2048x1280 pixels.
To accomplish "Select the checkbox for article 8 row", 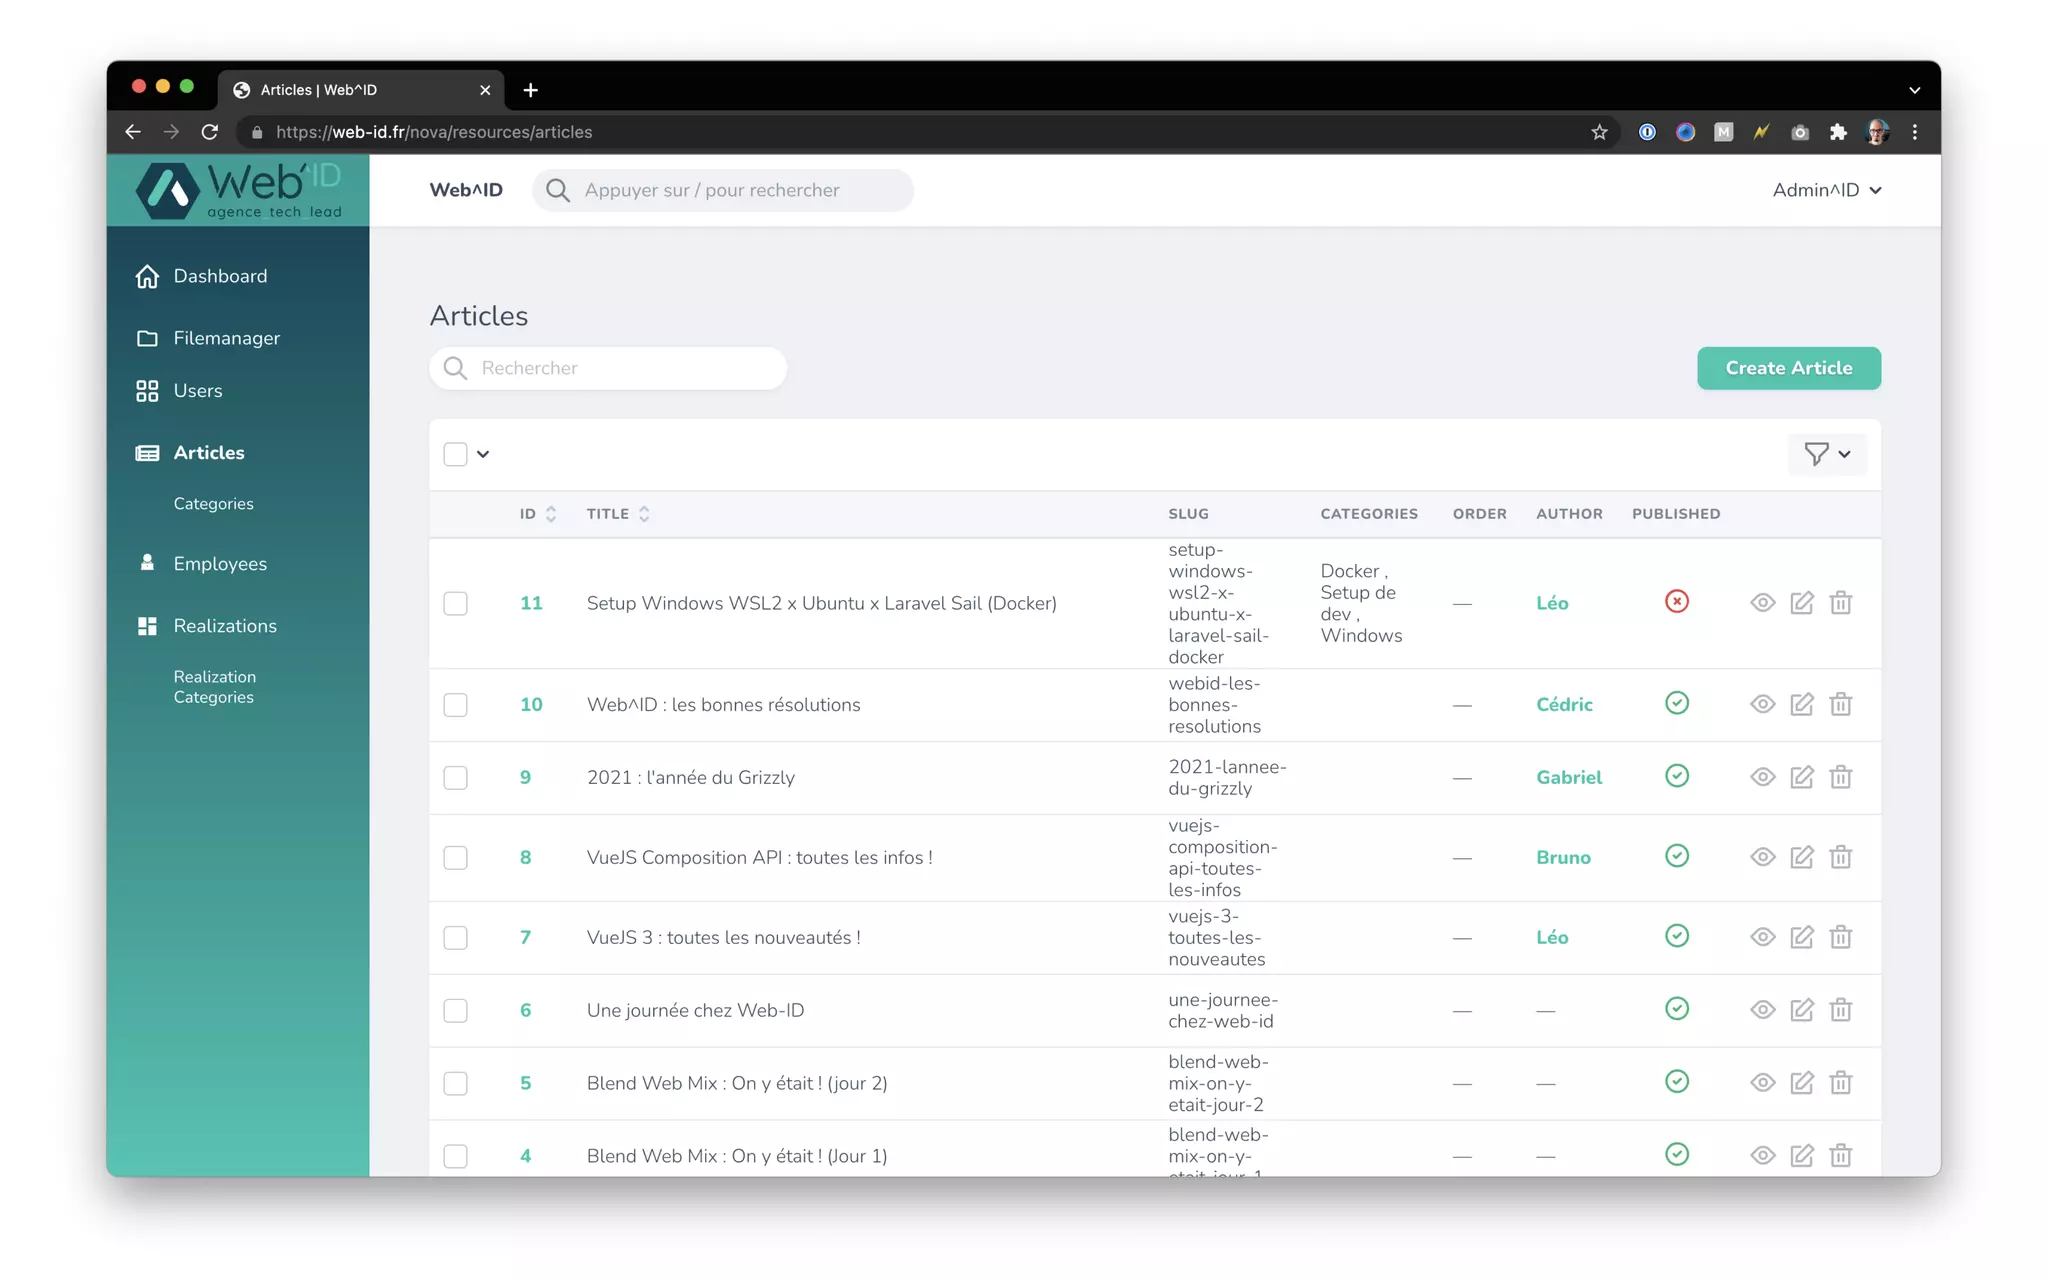I will (x=455, y=857).
